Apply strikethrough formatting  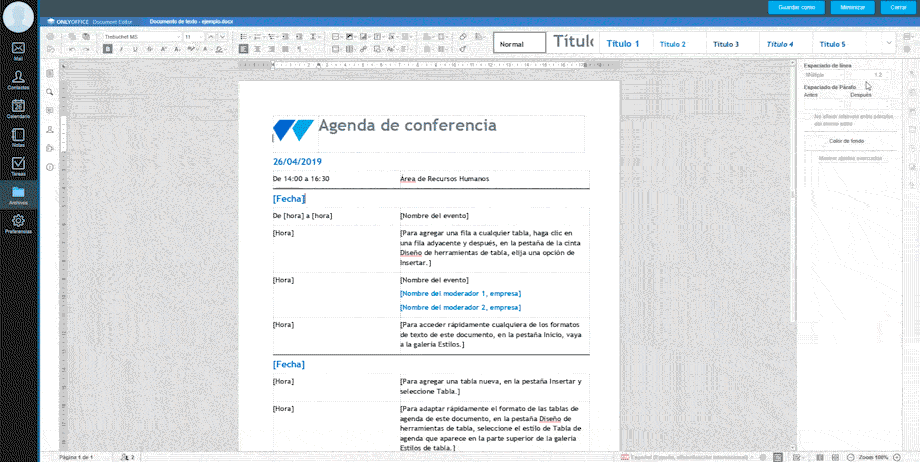[149, 49]
